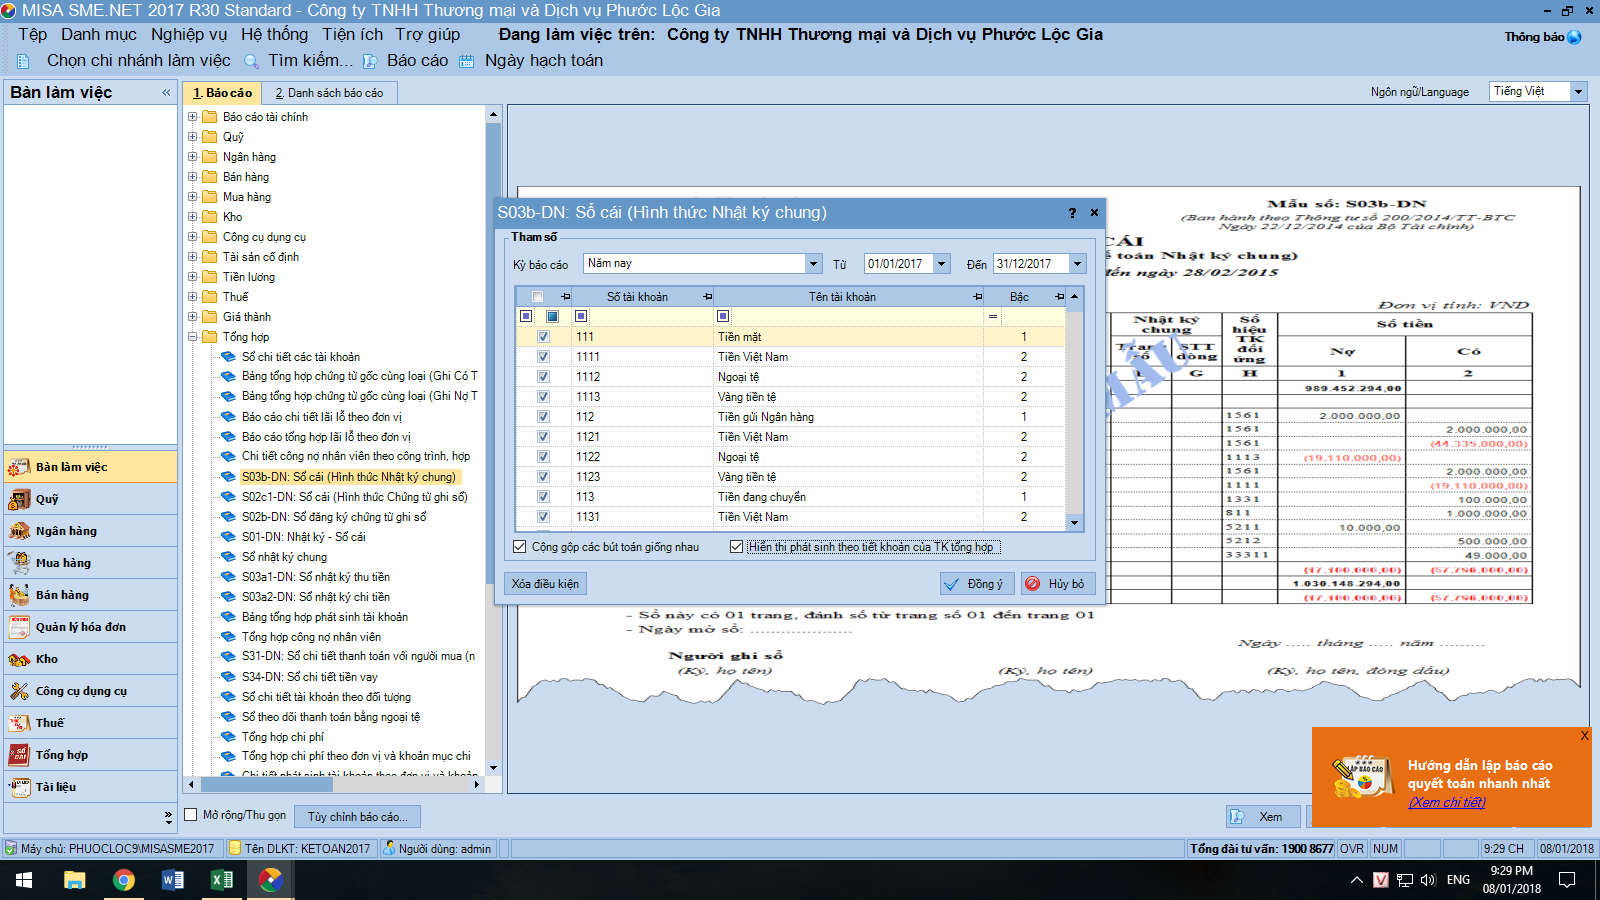Uncheck account 1112 Ngoại tệ row

[x=543, y=377]
